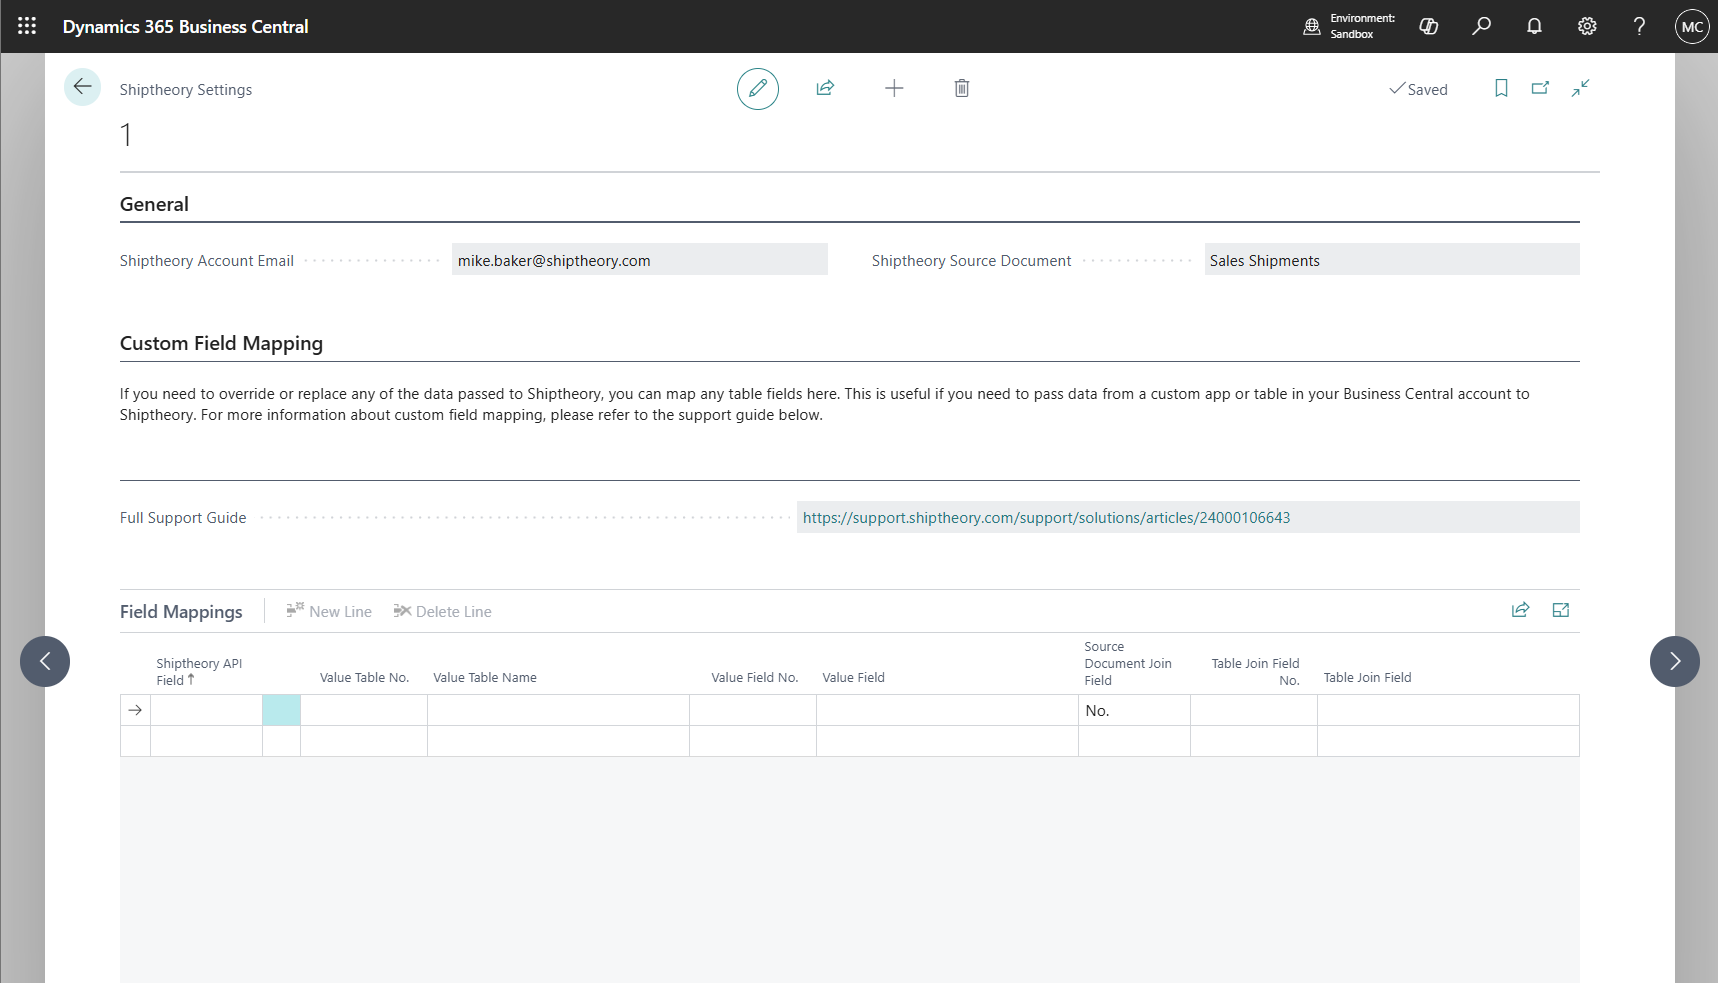
Task: Open the search magnifier in header
Action: coord(1482,26)
